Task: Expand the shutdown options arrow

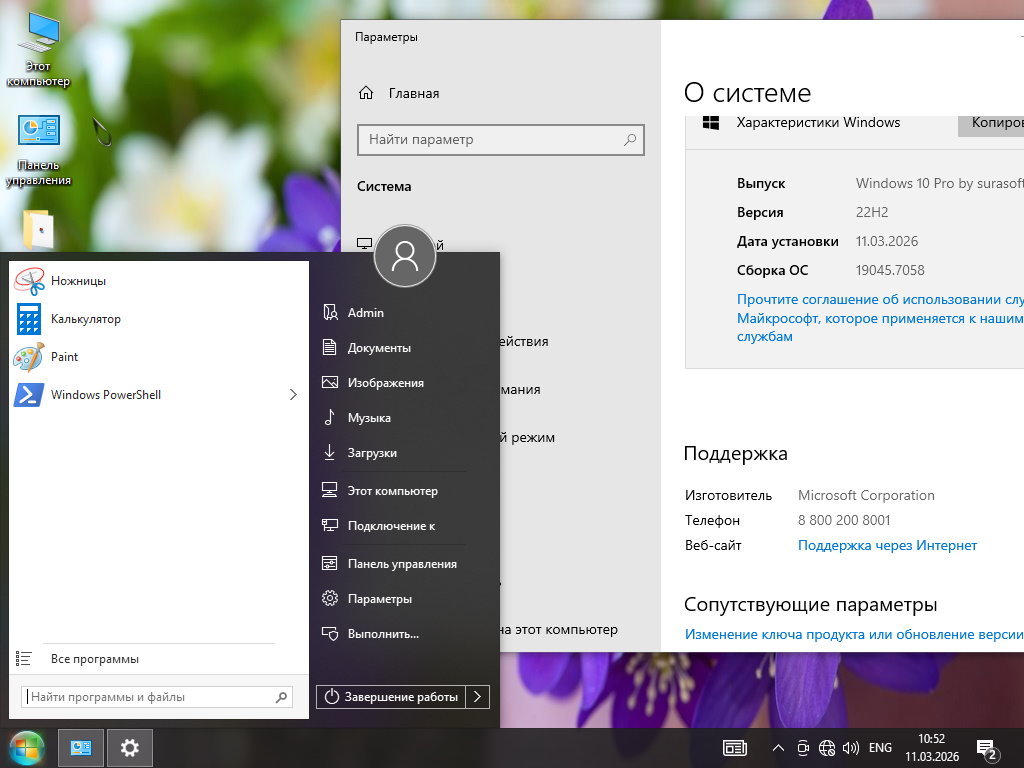Action: (x=478, y=697)
